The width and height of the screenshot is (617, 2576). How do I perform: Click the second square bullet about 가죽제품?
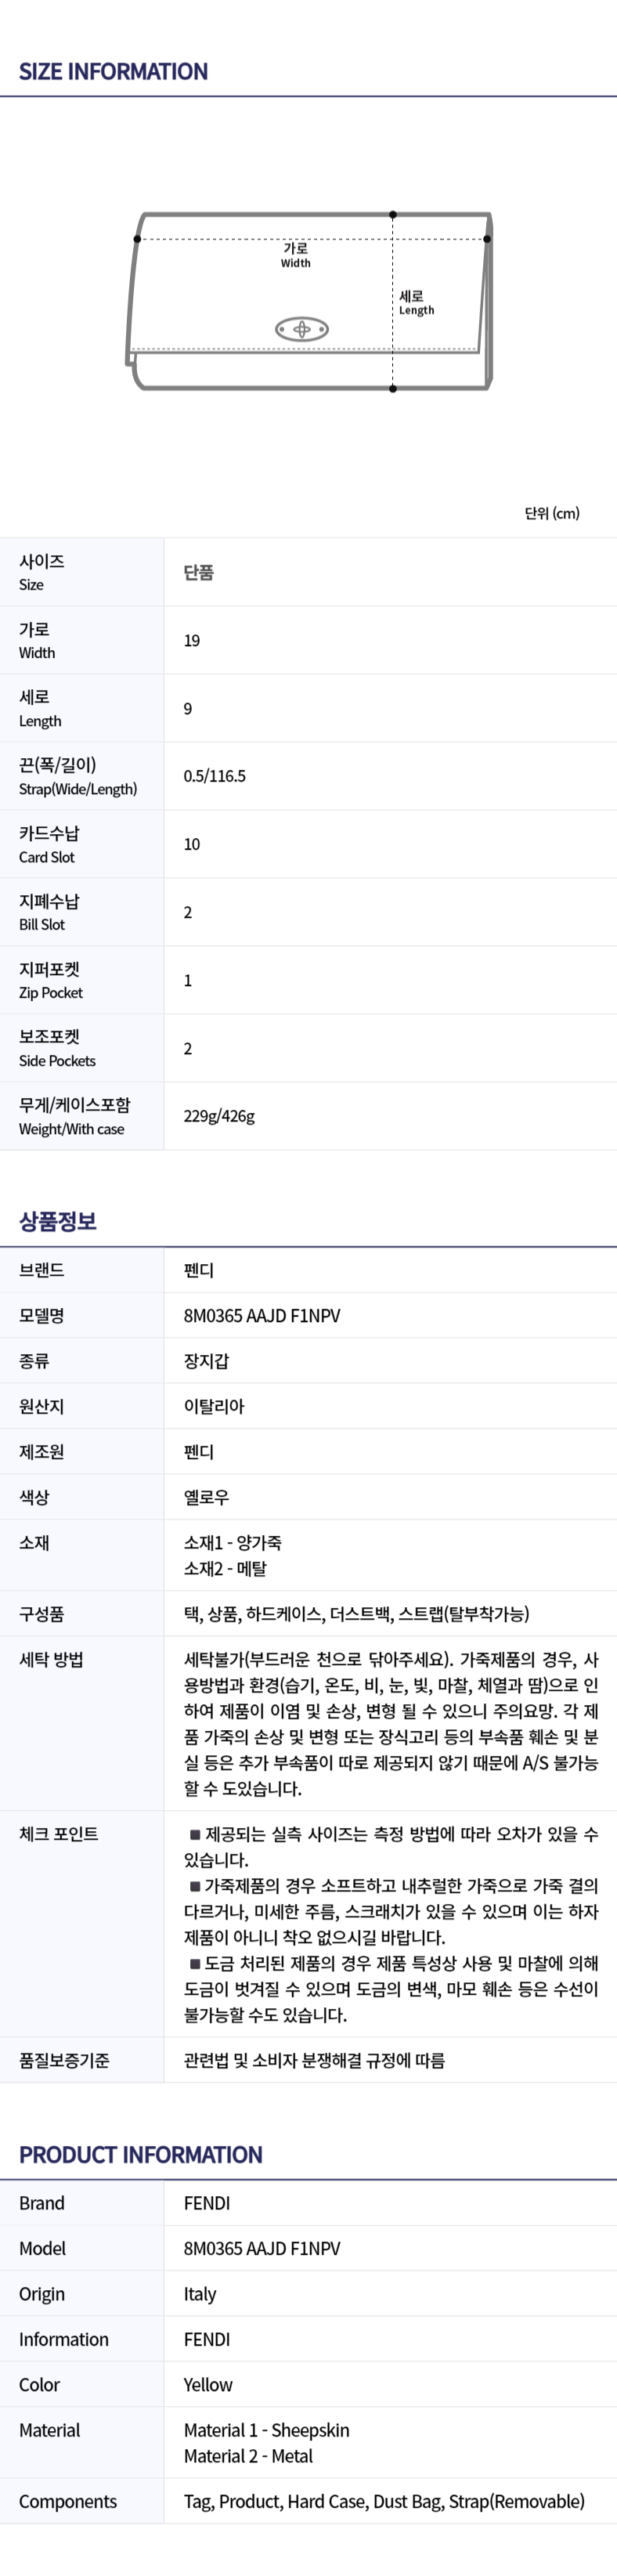195,1885
